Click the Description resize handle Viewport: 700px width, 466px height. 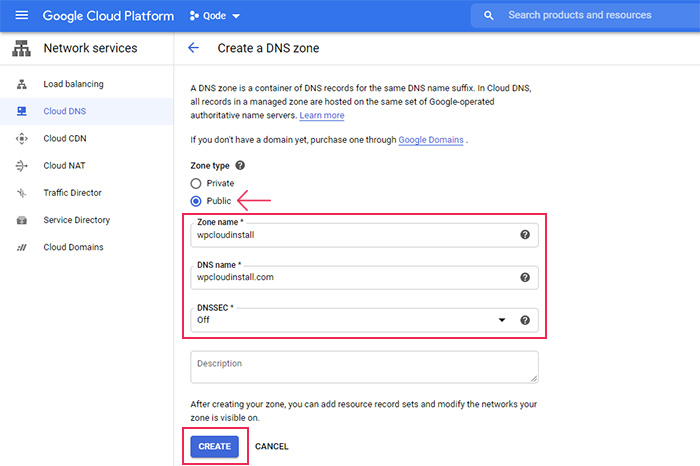pyautogui.click(x=534, y=379)
